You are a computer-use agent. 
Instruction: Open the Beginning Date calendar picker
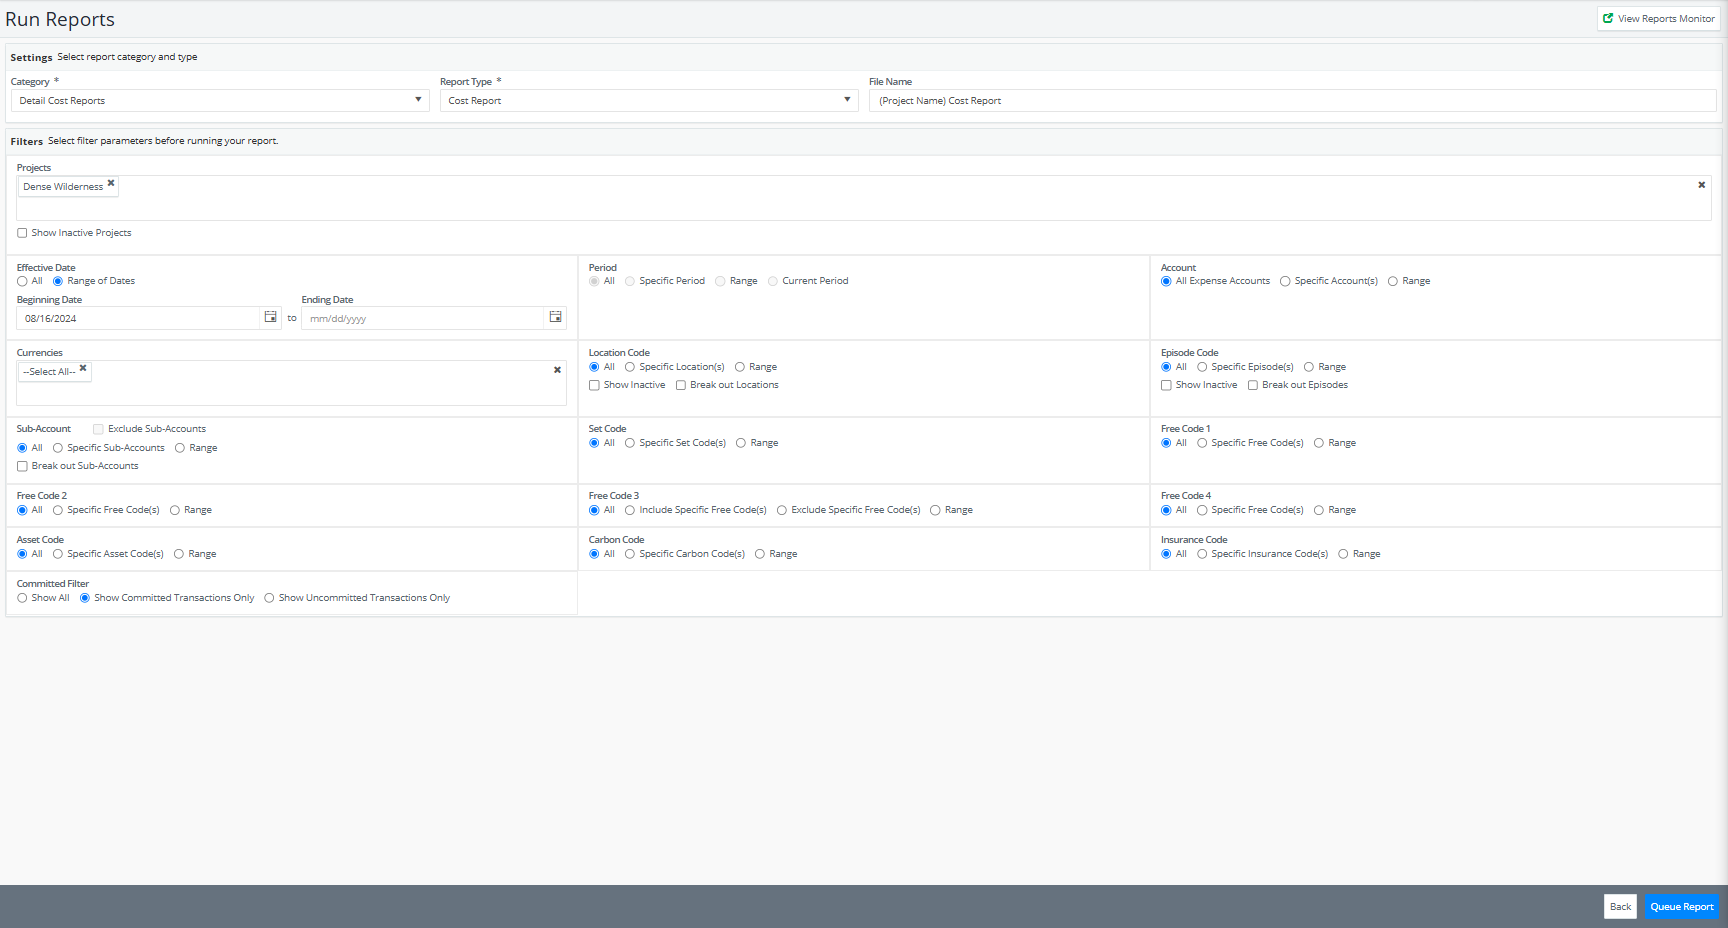270,317
